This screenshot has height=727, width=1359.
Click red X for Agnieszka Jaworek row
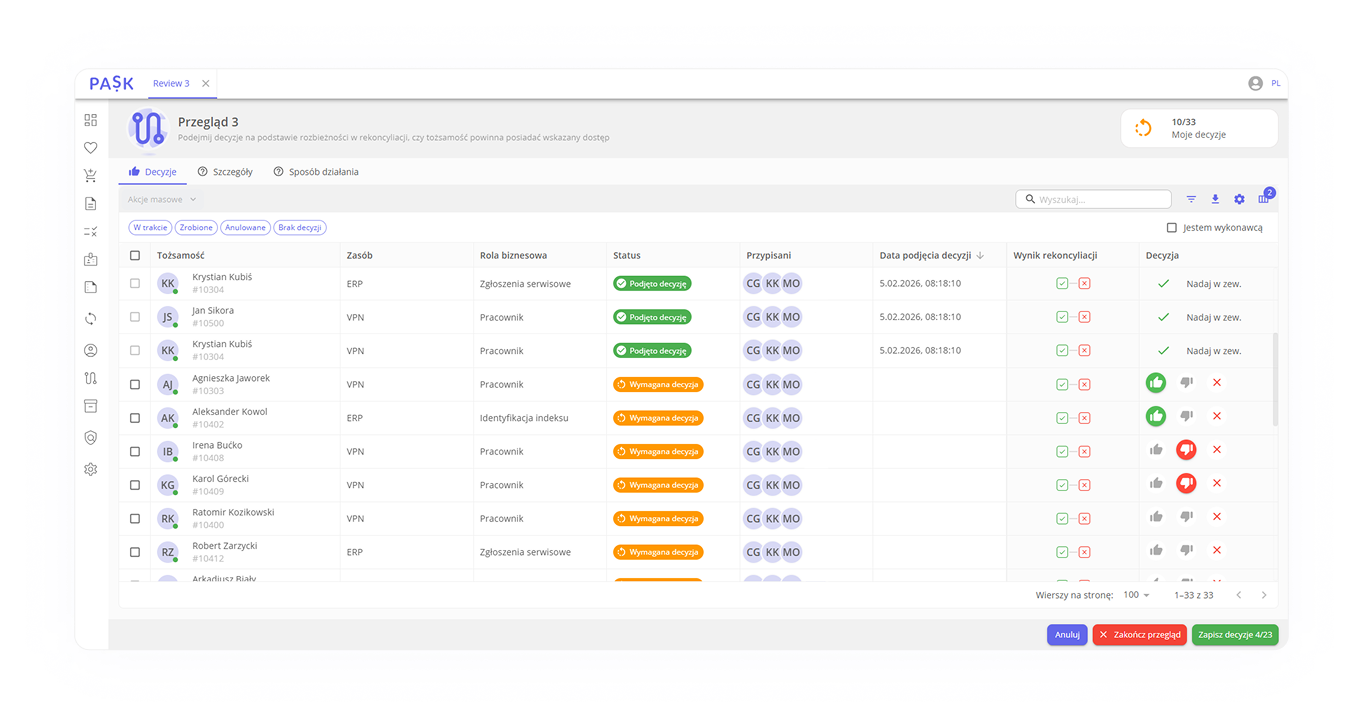pos(1217,382)
